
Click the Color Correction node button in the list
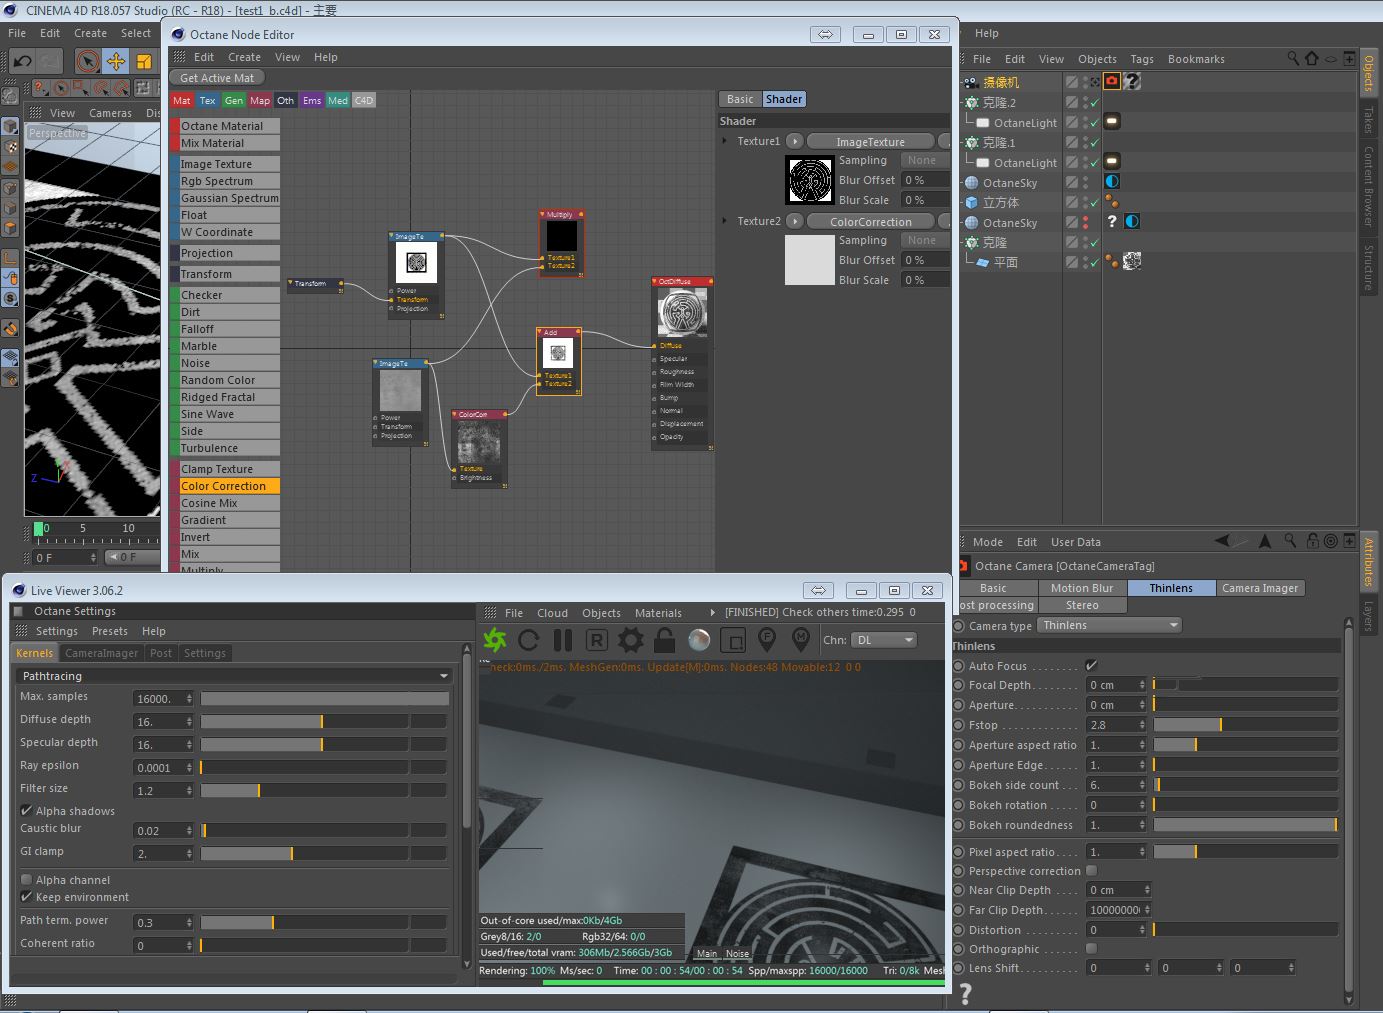(x=224, y=486)
